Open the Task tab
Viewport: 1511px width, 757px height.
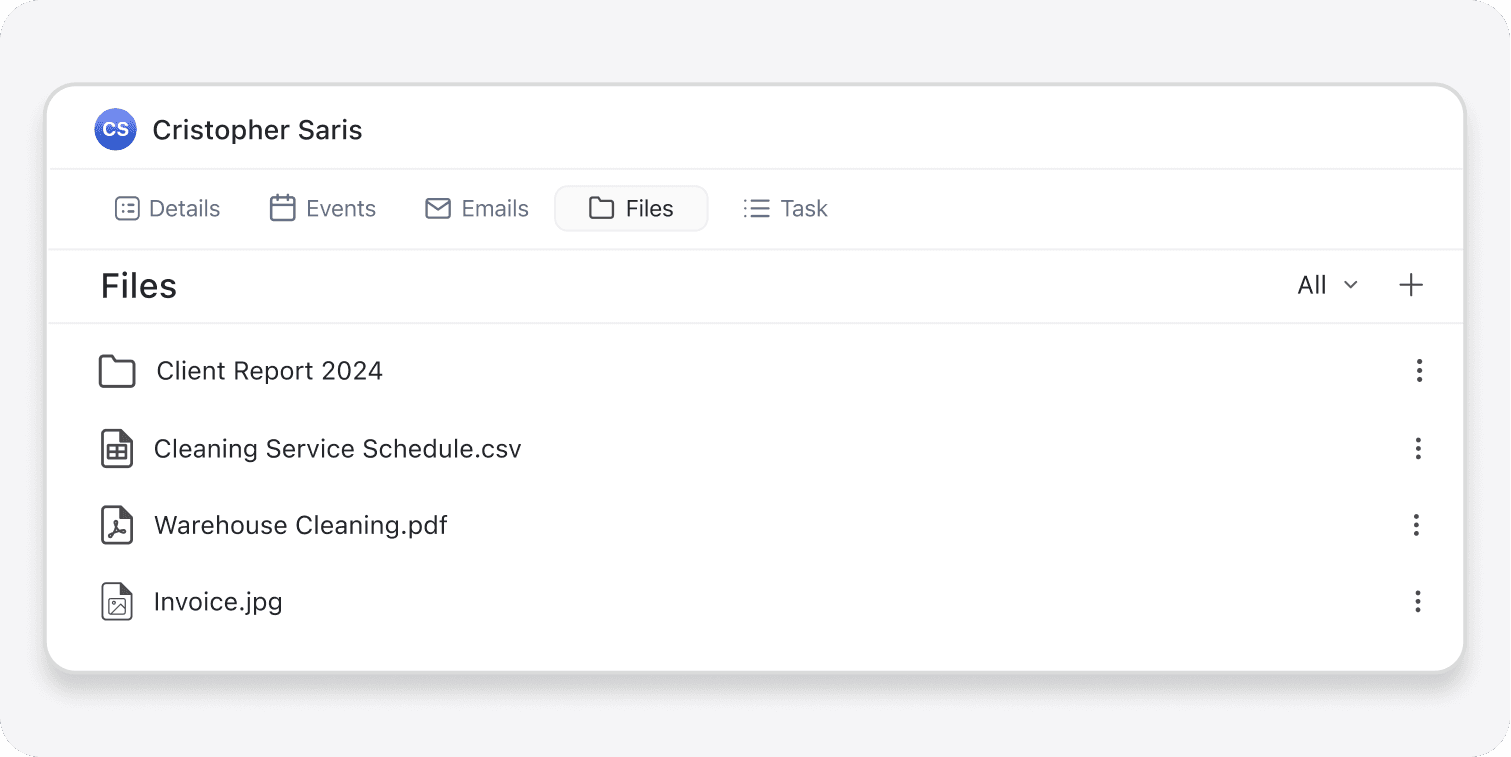pos(785,209)
